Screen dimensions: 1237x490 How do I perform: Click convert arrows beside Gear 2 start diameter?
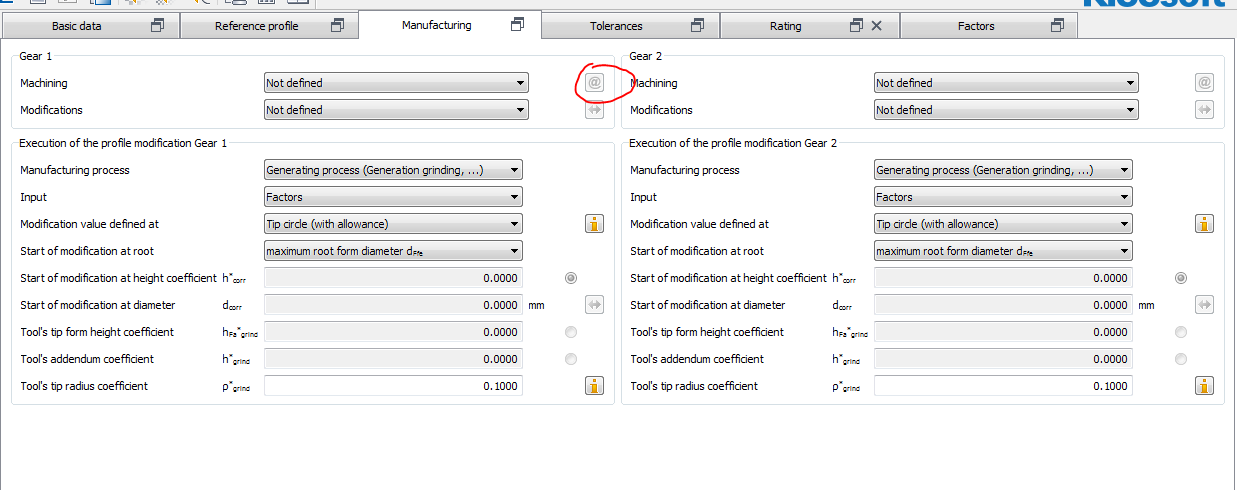click(x=1204, y=305)
